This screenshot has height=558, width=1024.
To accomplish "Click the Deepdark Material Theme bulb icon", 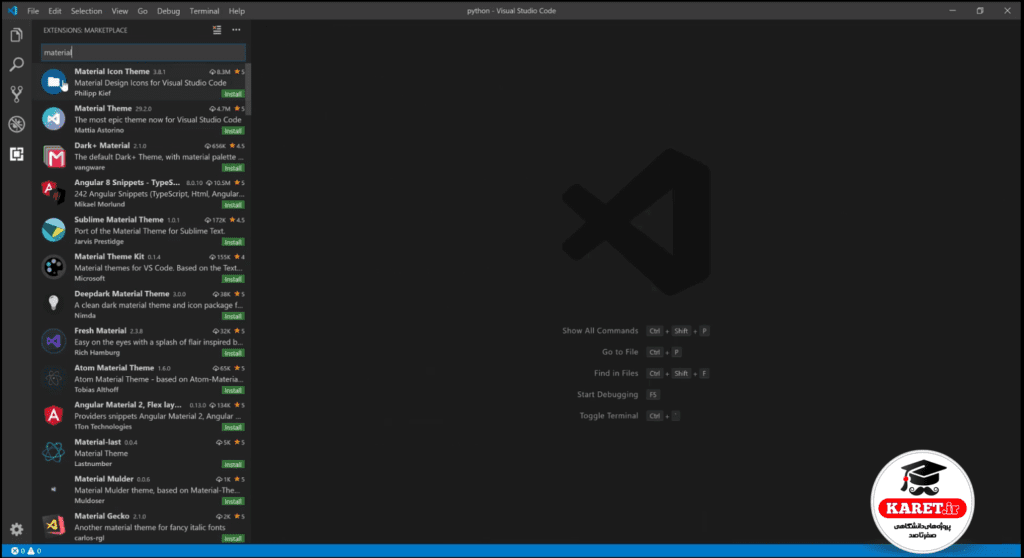I will point(54,304).
